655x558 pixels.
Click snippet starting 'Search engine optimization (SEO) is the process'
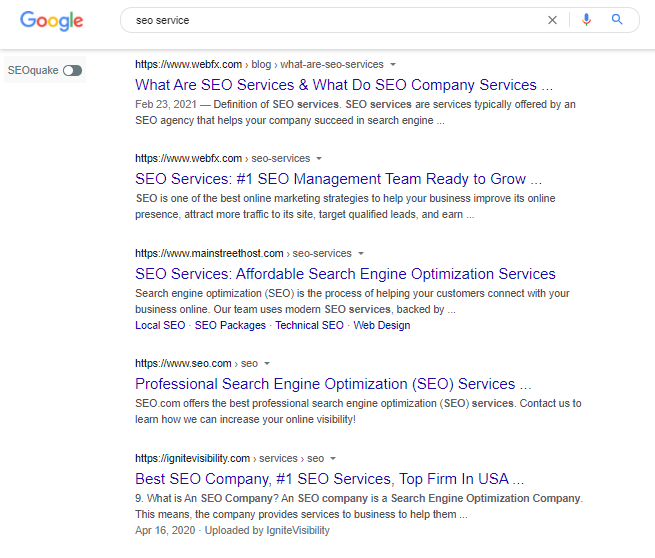coord(352,302)
